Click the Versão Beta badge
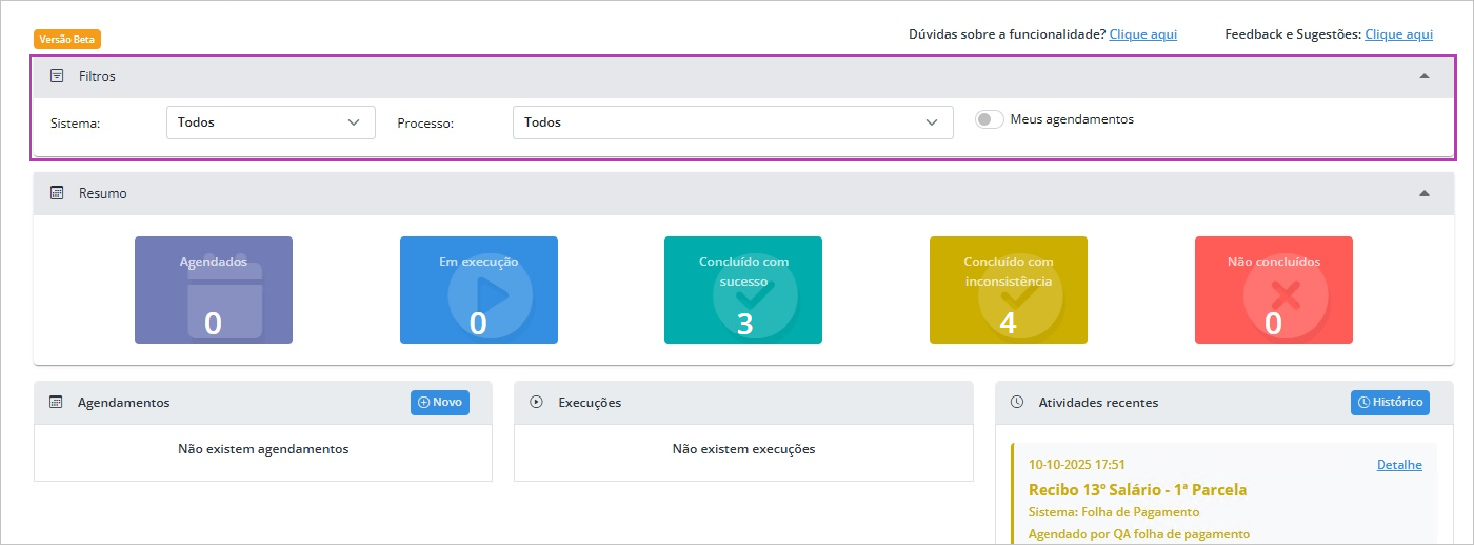The image size is (1474, 545). tap(68, 39)
